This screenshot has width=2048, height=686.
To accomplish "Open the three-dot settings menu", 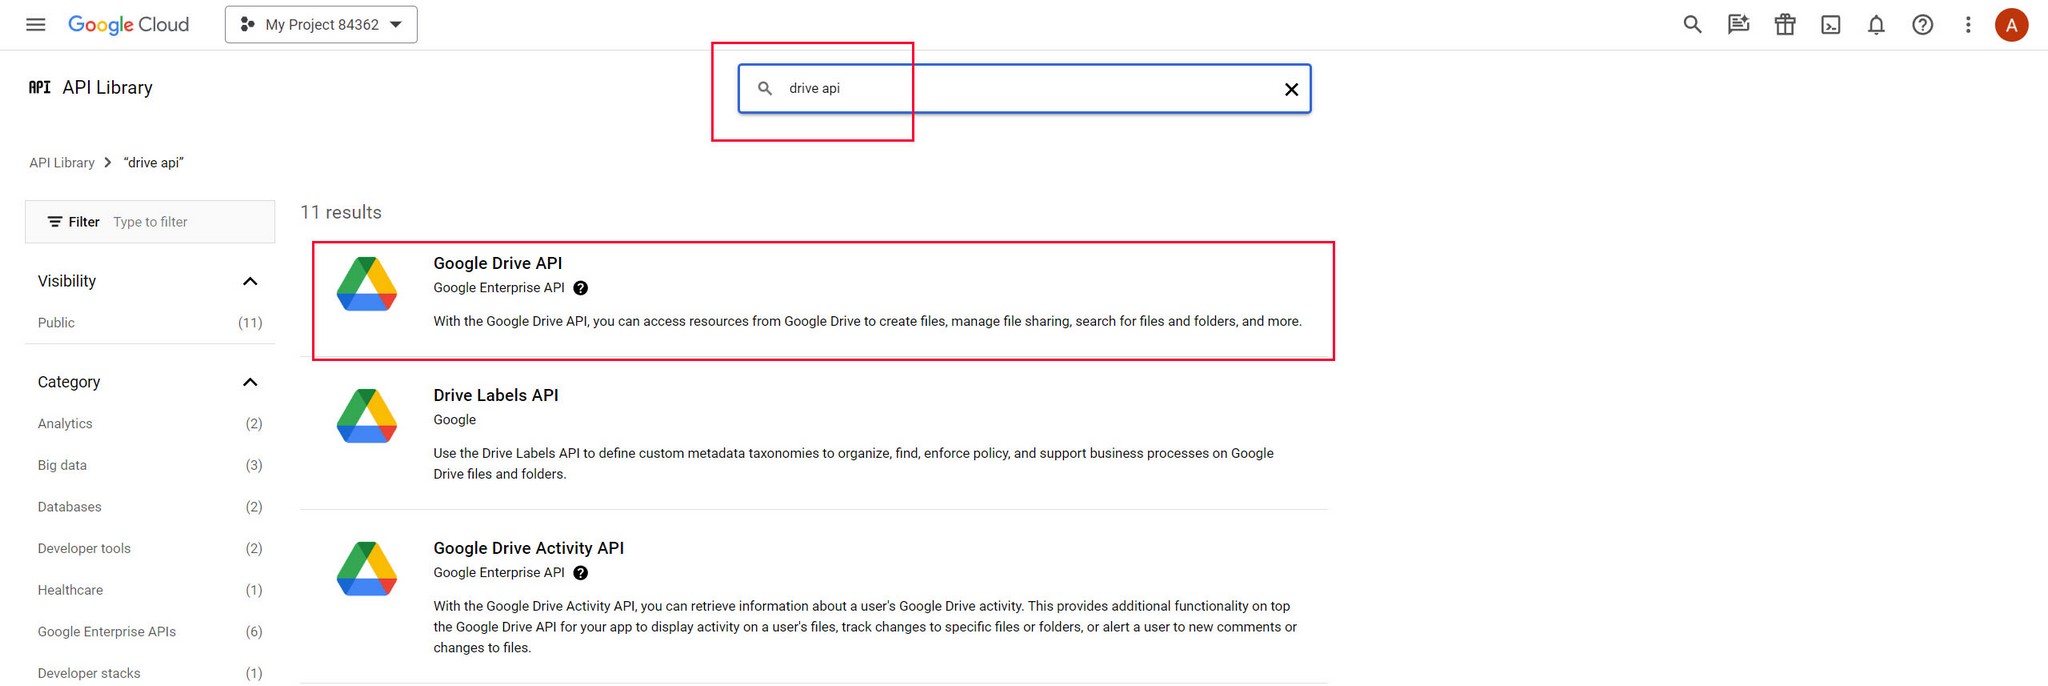I will (x=1967, y=24).
